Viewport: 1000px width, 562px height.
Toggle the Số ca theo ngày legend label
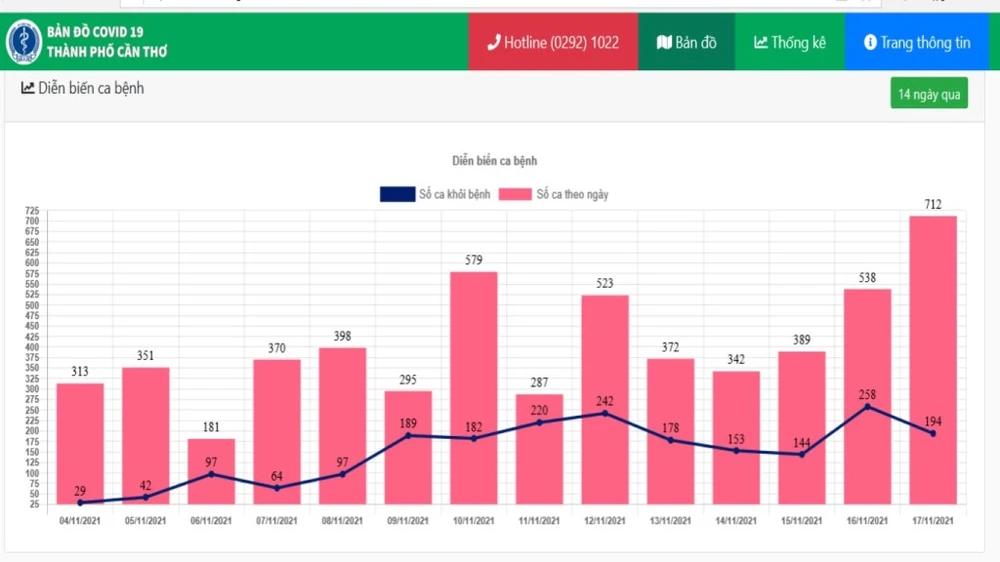pyautogui.click(x=572, y=194)
